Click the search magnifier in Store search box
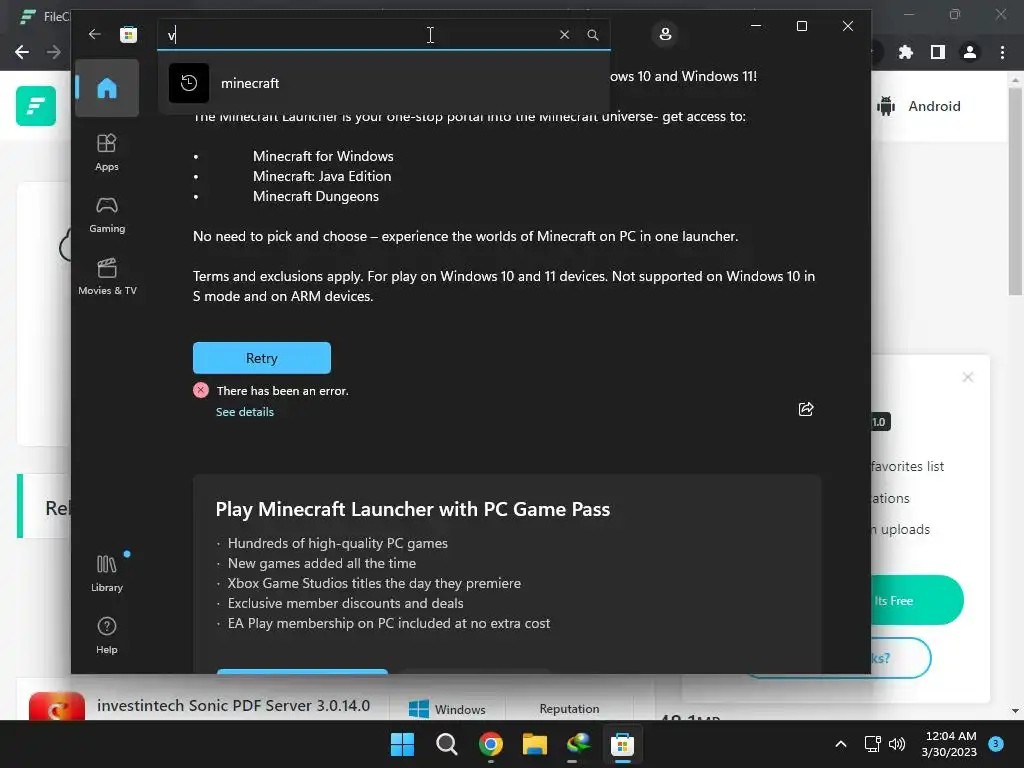Viewport: 1024px width, 768px height. [x=592, y=35]
